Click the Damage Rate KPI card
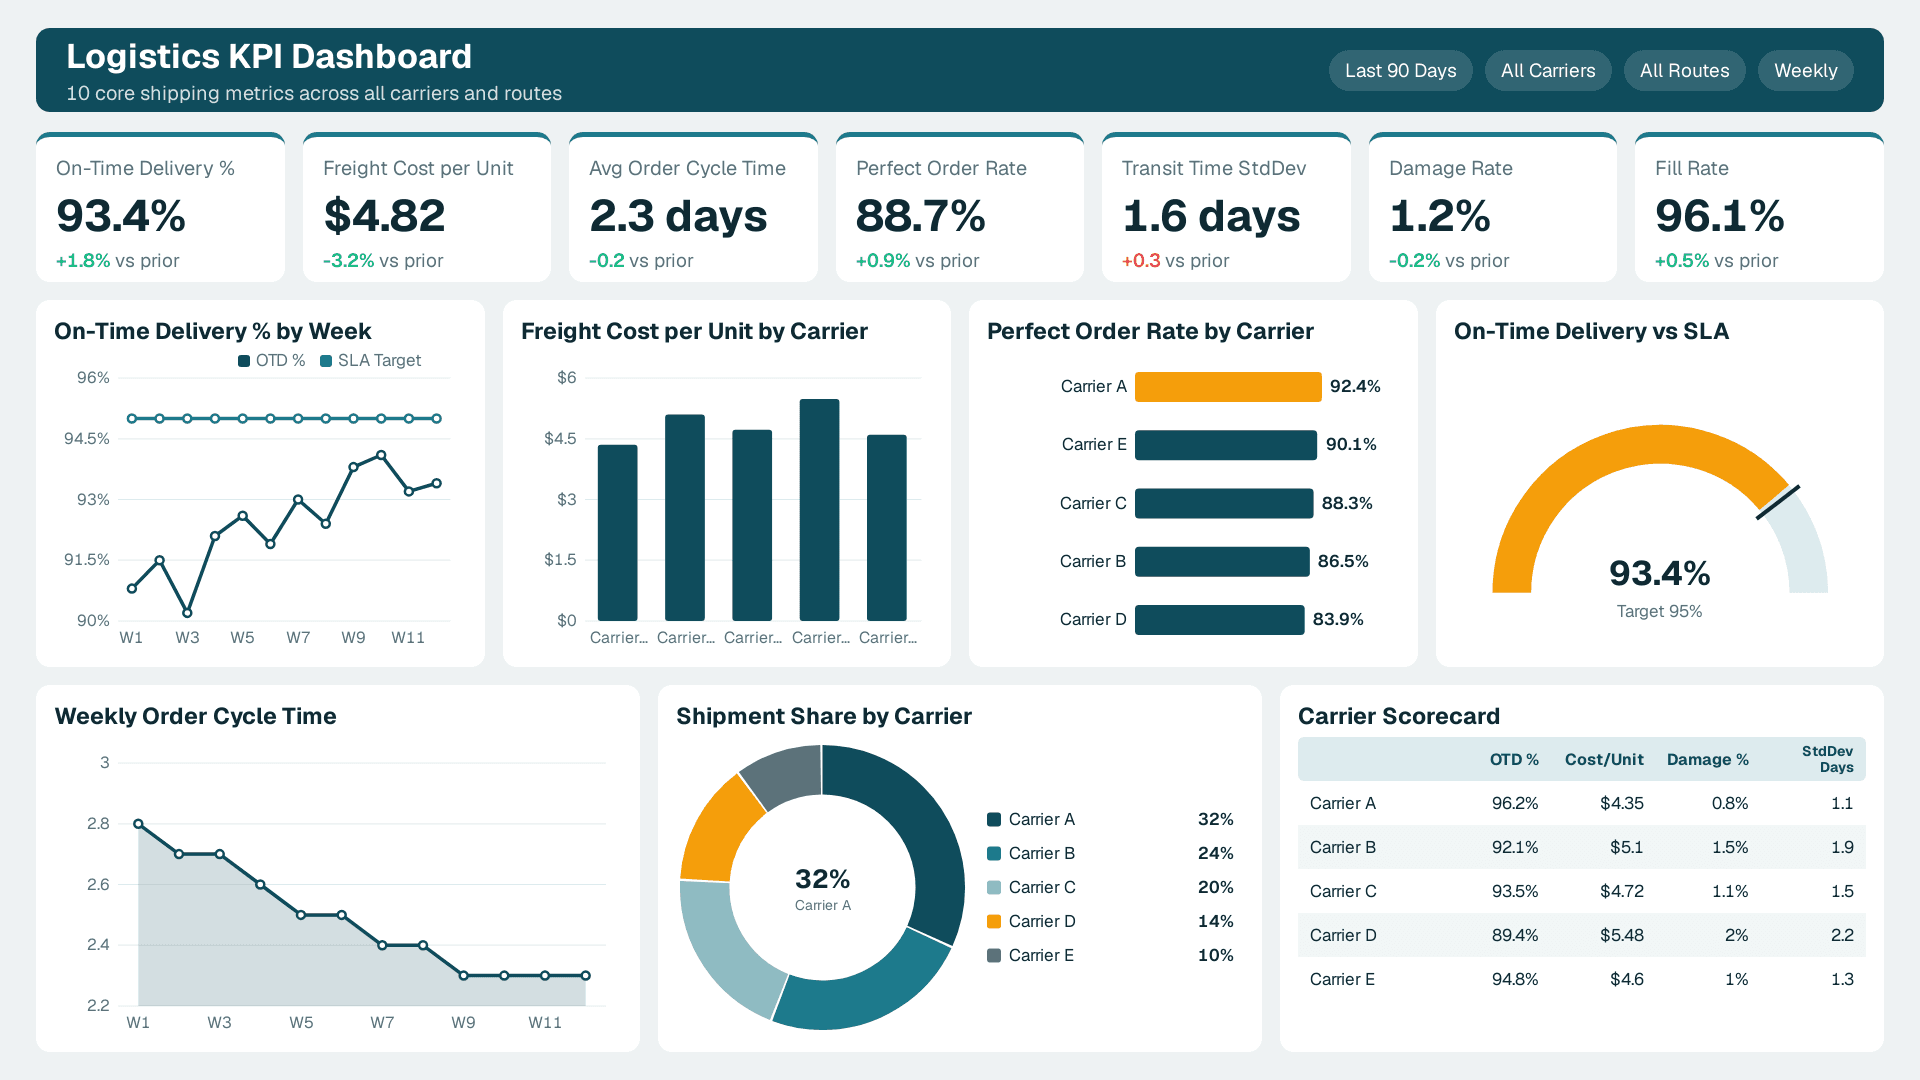Viewport: 1920px width, 1080px height. coord(1493,208)
